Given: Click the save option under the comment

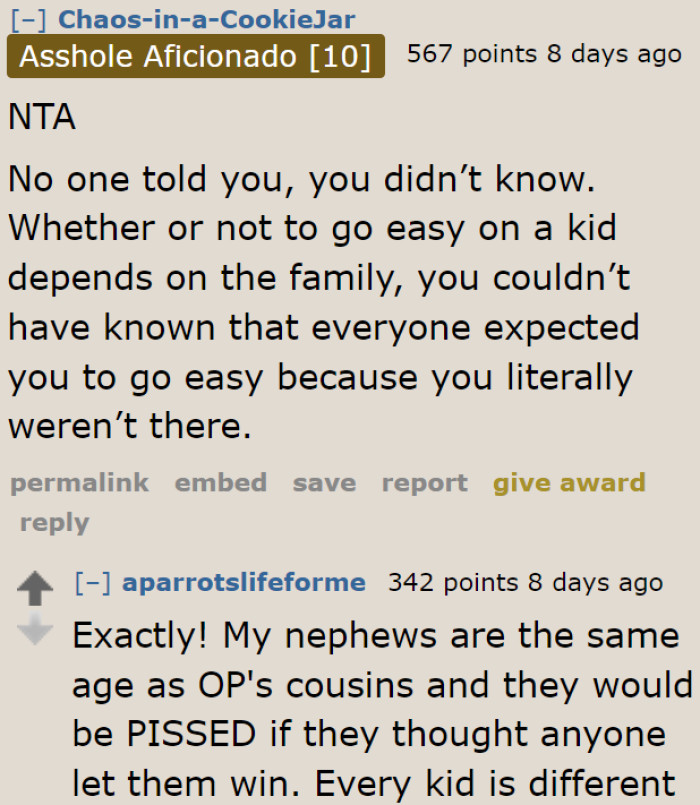Looking at the screenshot, I should click(x=323, y=483).
